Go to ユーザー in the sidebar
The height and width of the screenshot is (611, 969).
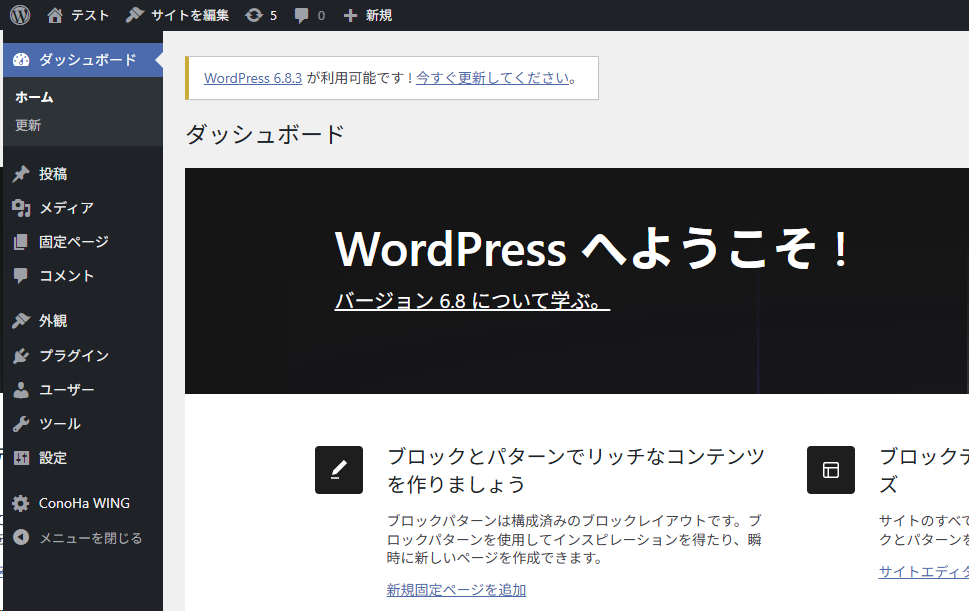66,390
